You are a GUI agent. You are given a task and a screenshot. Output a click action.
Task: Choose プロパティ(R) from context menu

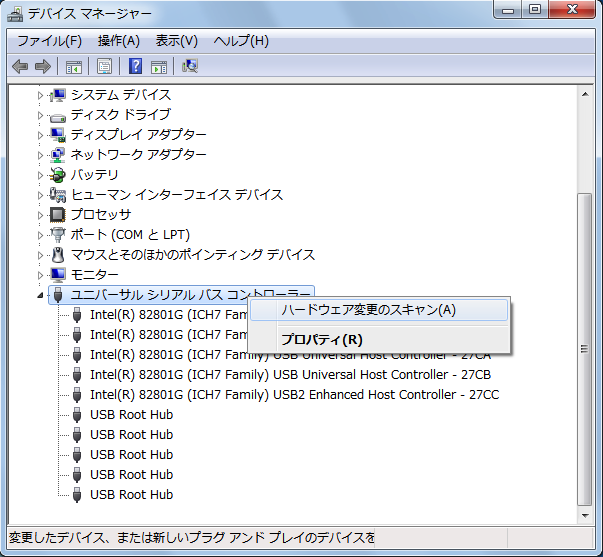(379, 340)
